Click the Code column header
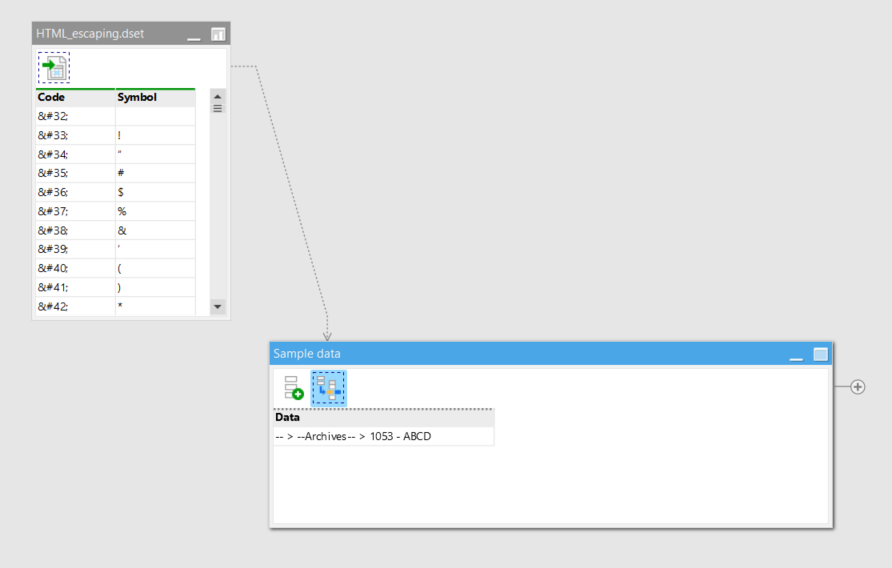This screenshot has width=892, height=568. (x=75, y=97)
